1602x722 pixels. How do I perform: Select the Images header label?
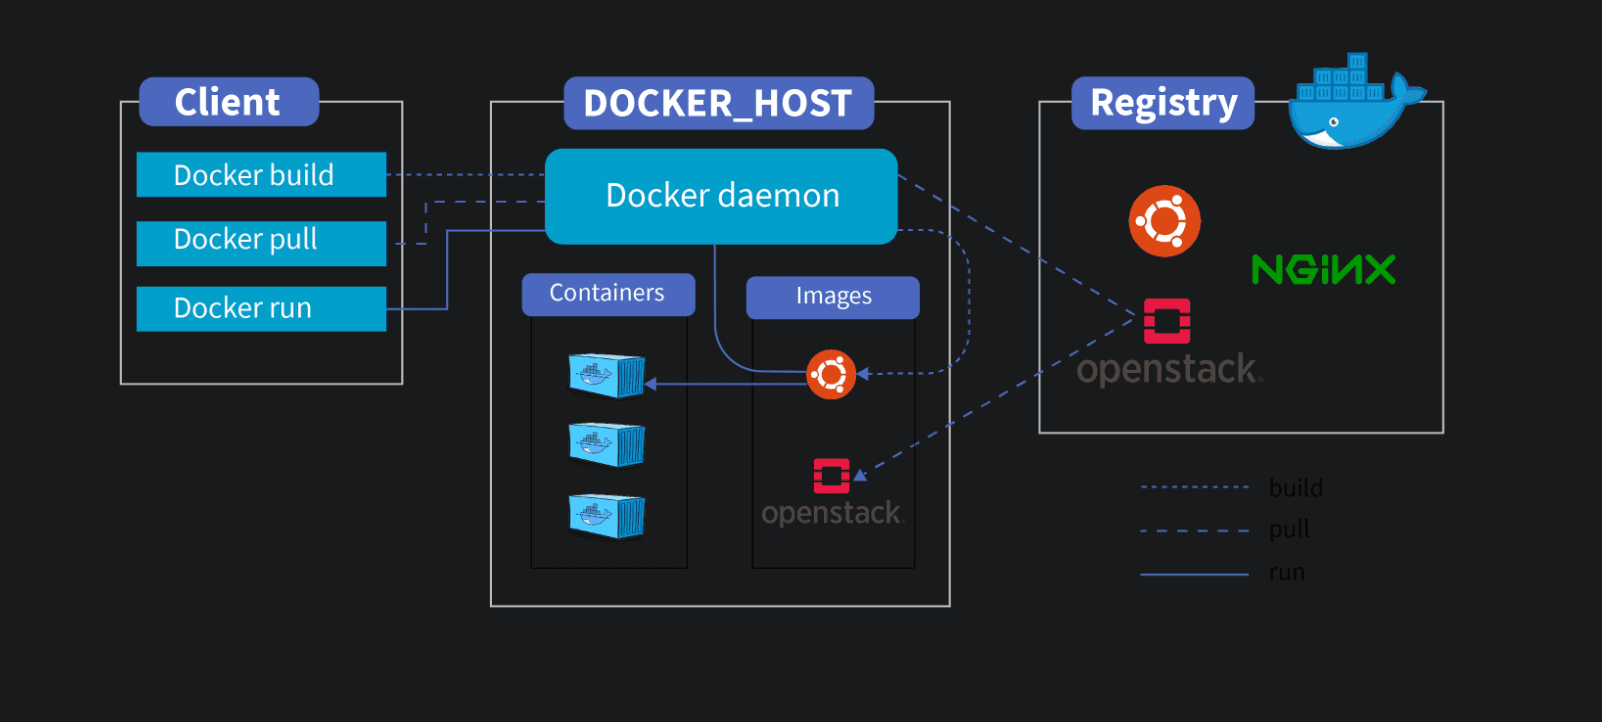tap(833, 297)
